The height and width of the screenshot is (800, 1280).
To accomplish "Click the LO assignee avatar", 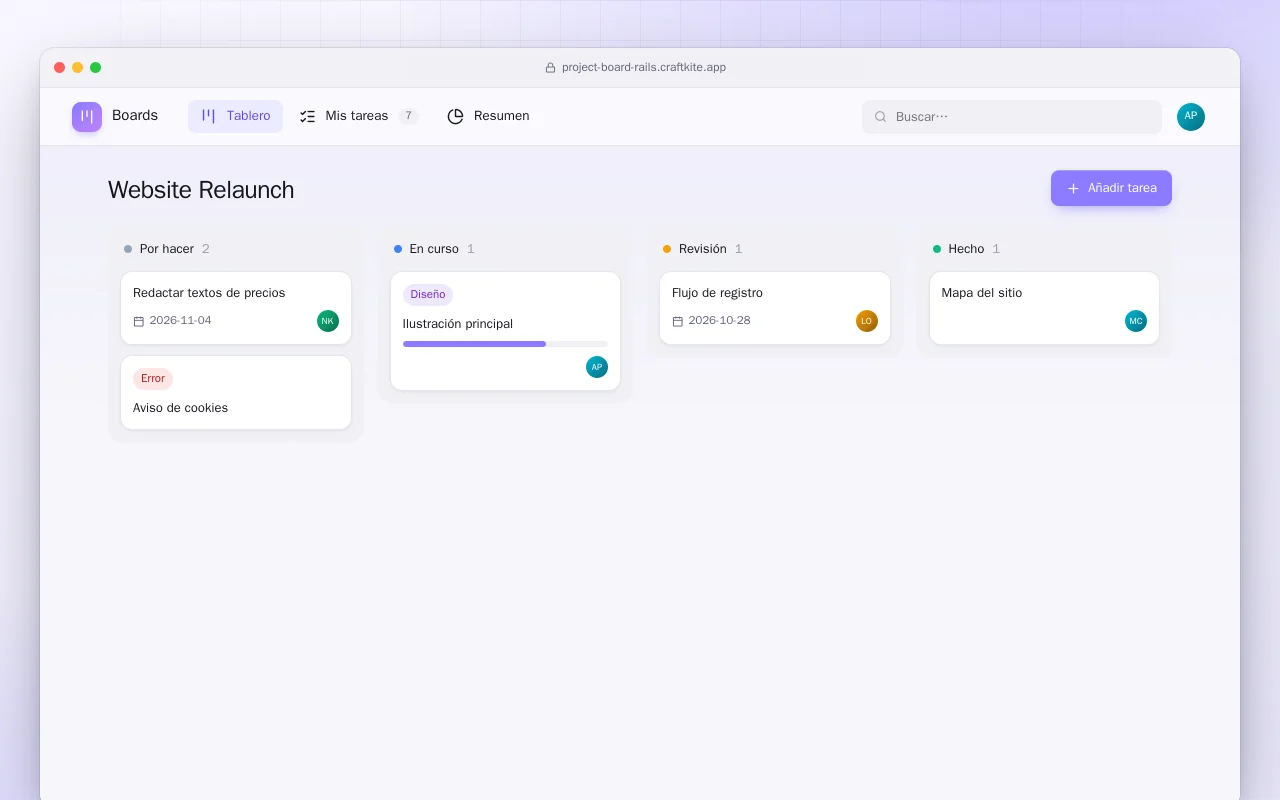I will point(867,321).
